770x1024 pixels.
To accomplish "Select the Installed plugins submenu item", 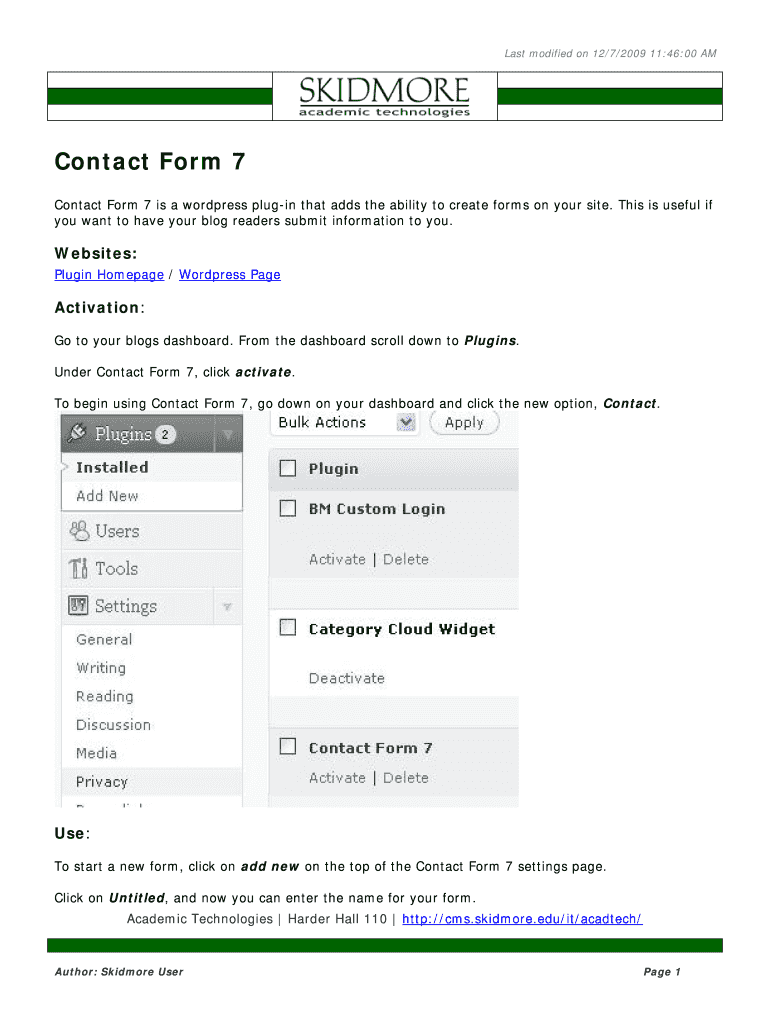I will [x=112, y=467].
